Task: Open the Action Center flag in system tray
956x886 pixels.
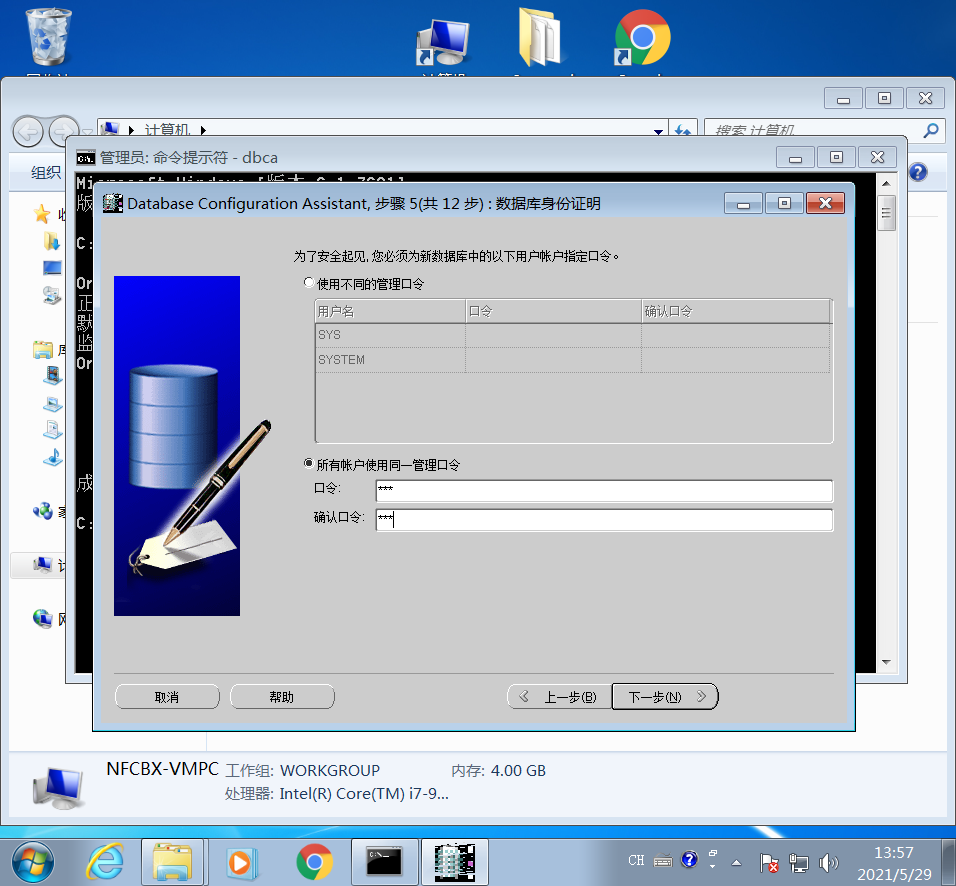Action: tap(768, 860)
